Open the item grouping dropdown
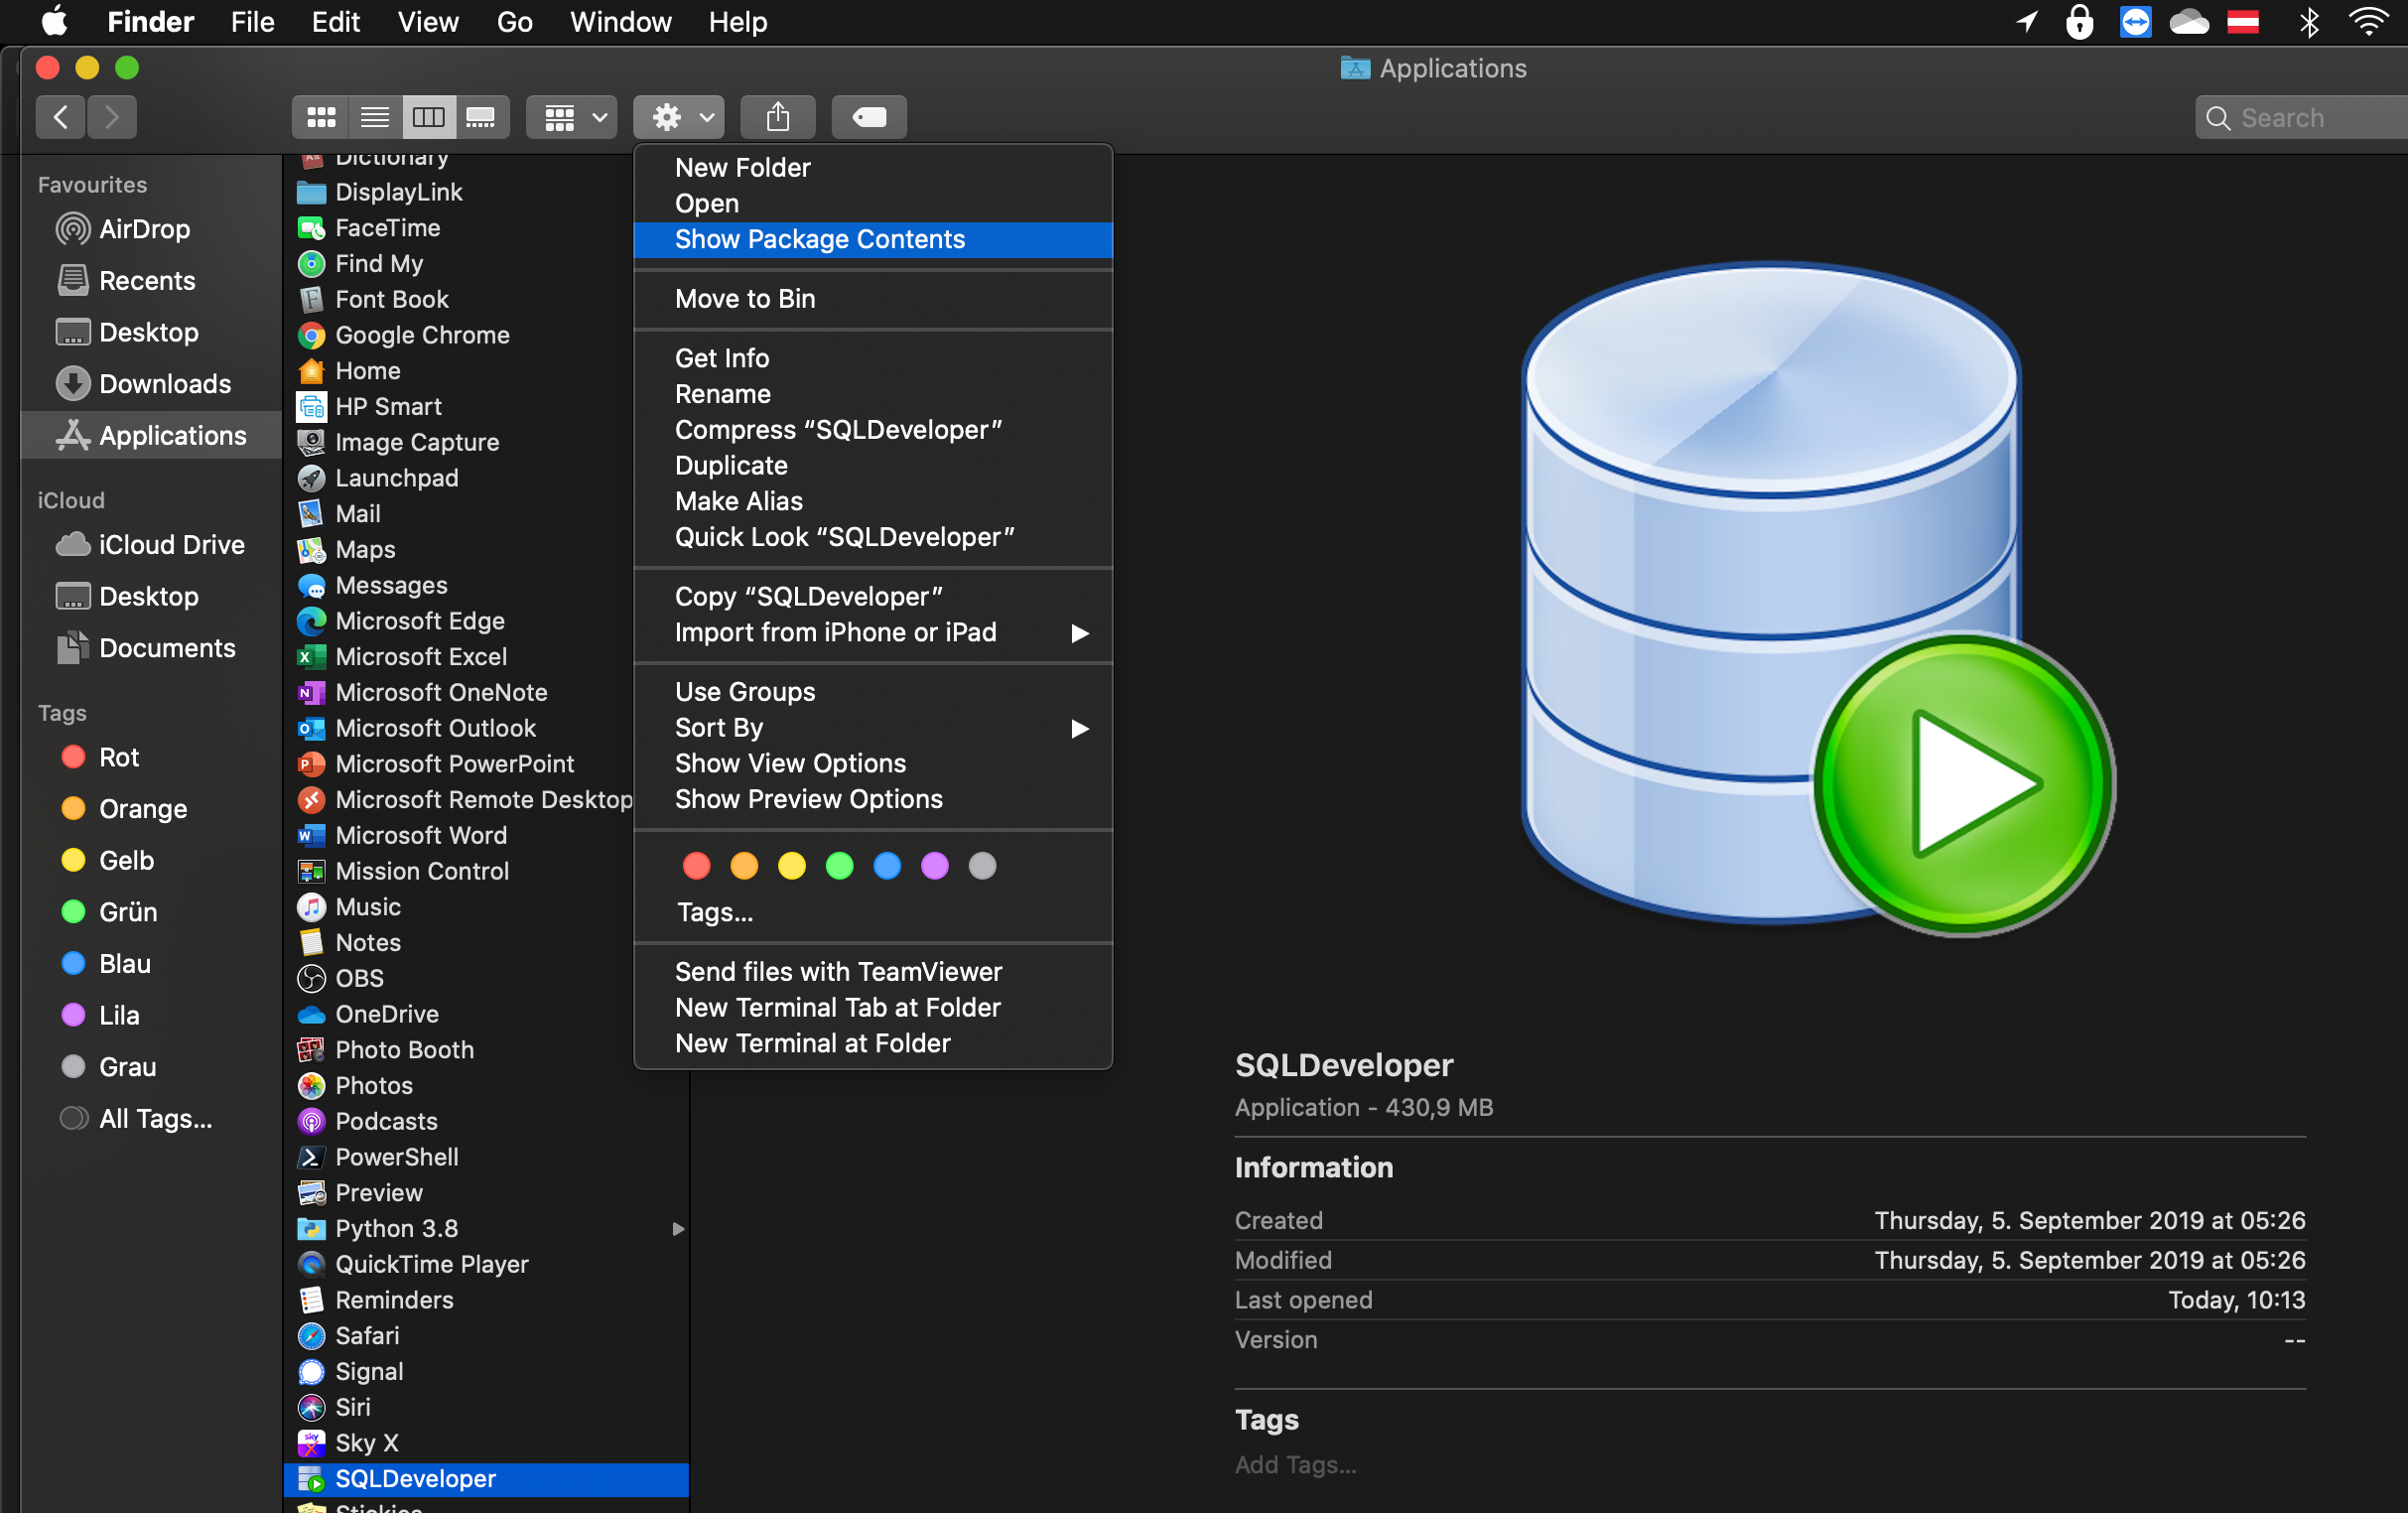This screenshot has width=2408, height=1513. click(x=570, y=117)
